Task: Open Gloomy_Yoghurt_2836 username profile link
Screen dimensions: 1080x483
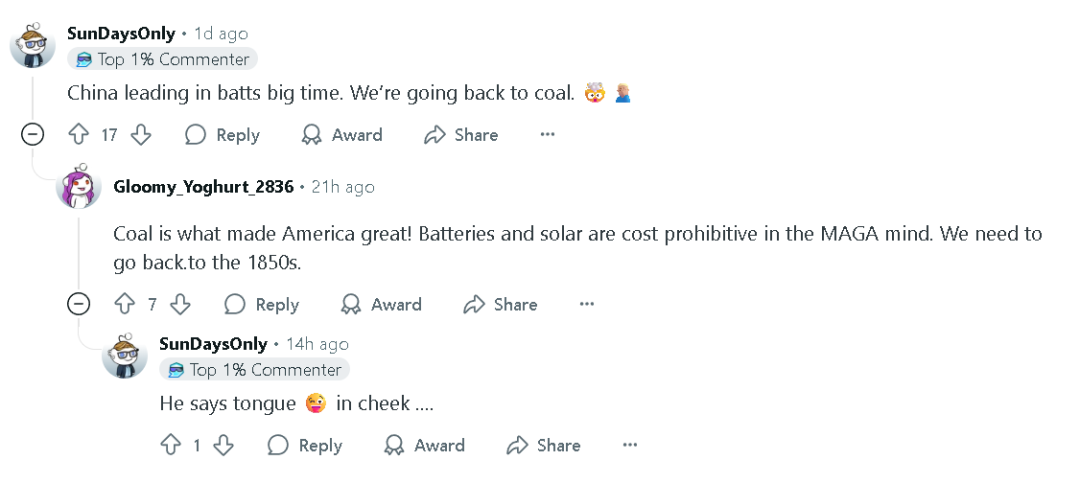Action: pyautogui.click(x=203, y=187)
